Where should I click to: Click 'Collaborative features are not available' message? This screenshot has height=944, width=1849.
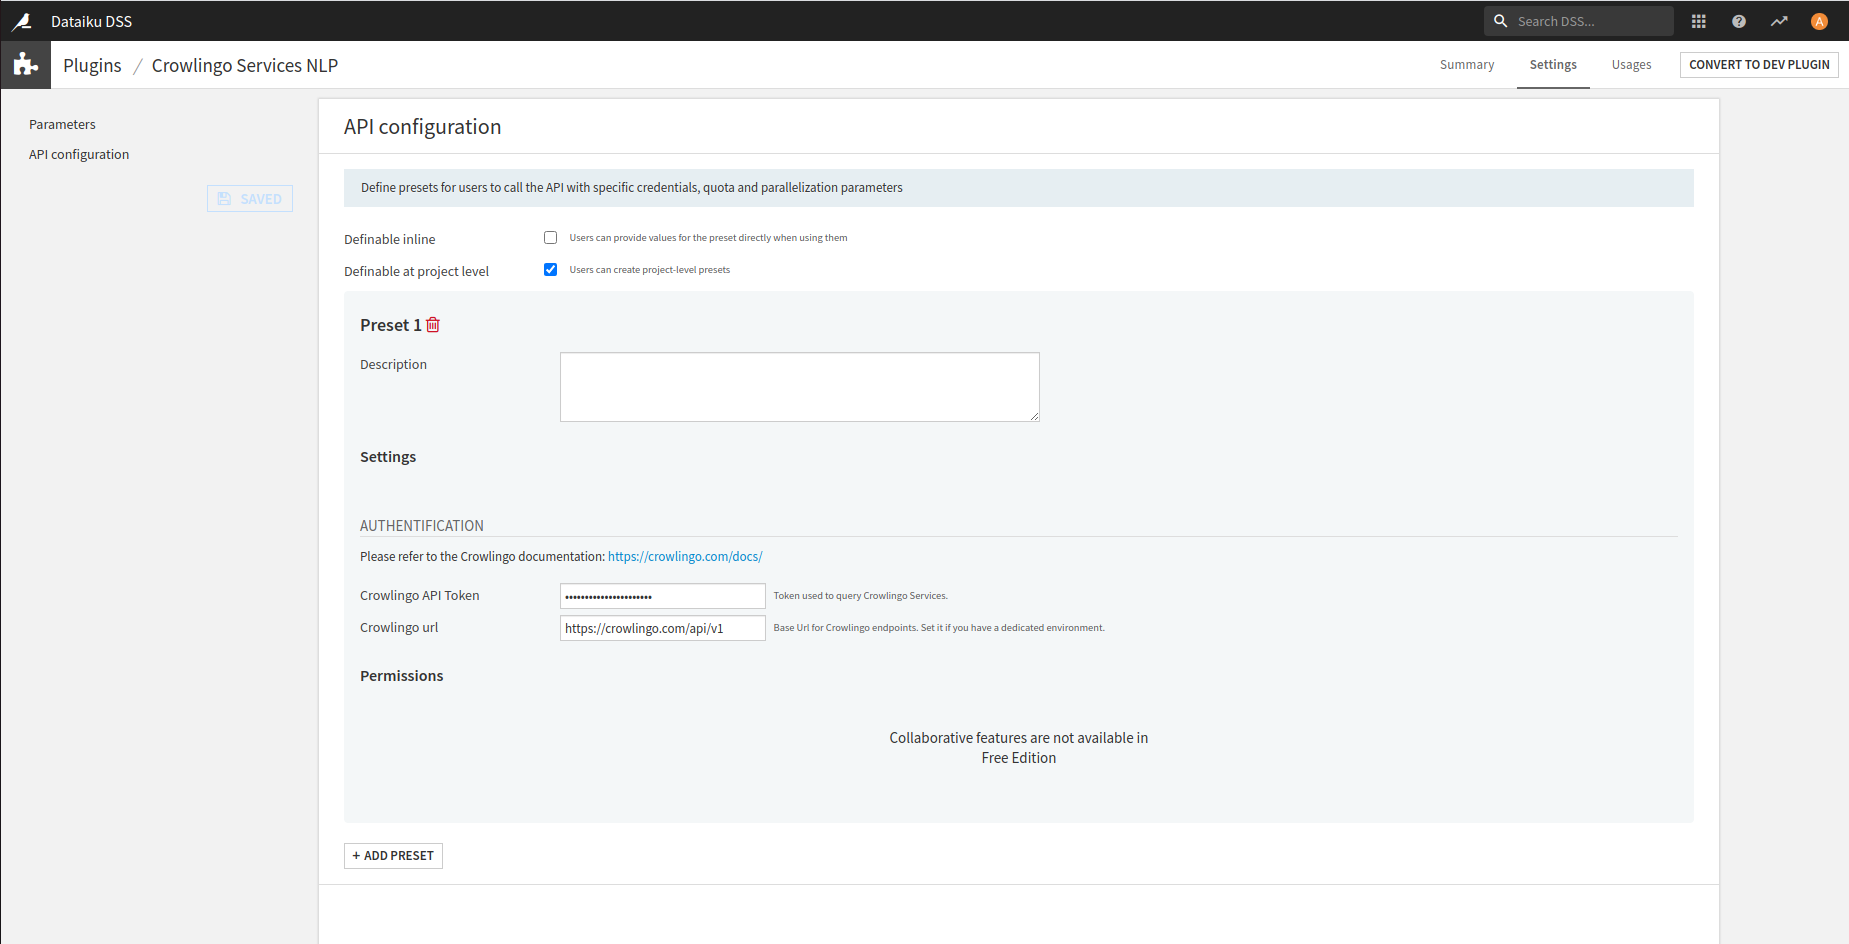(1019, 748)
